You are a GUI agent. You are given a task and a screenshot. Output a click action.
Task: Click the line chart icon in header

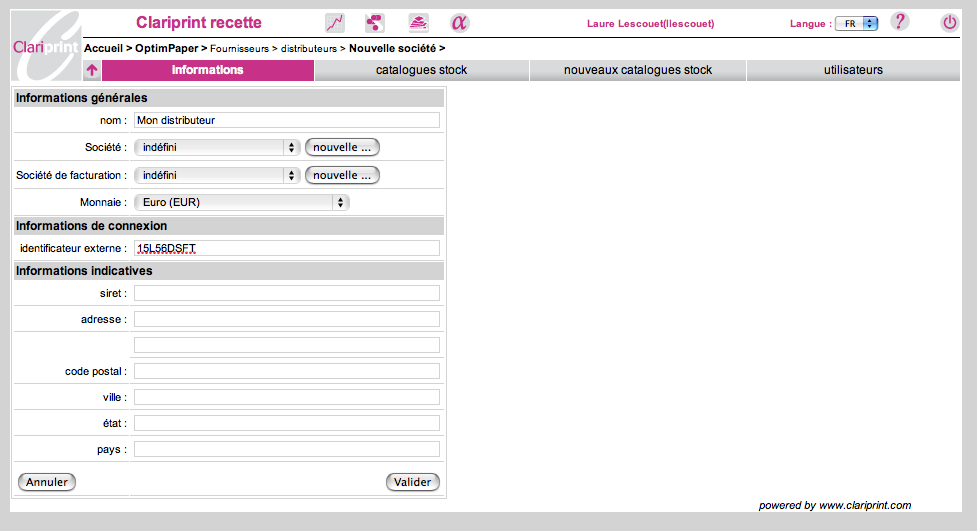coord(335,23)
